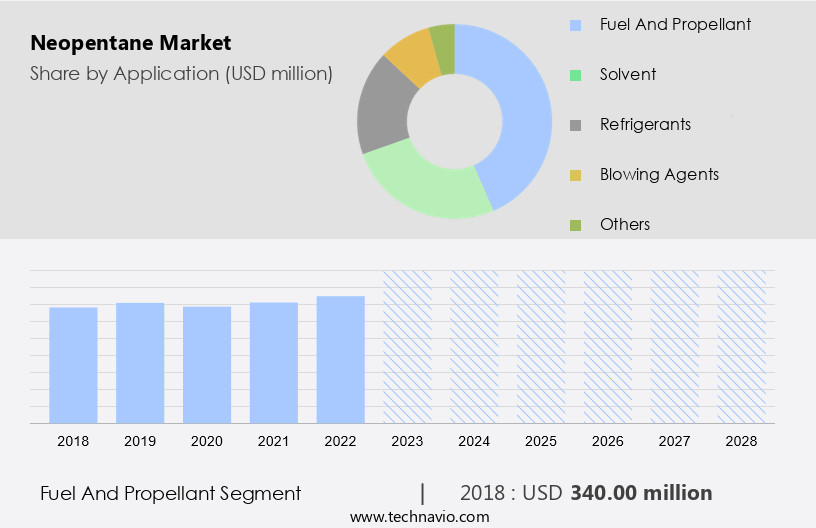Select the solid 2022 bar
Image resolution: width=816 pixels, height=528 pixels.
[x=340, y=359]
